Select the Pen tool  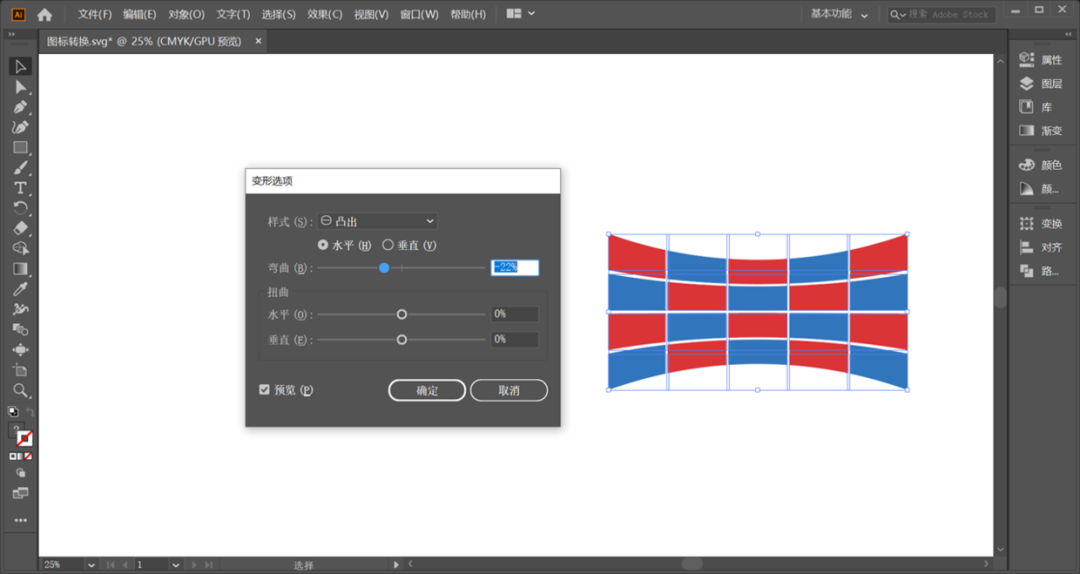click(20, 107)
